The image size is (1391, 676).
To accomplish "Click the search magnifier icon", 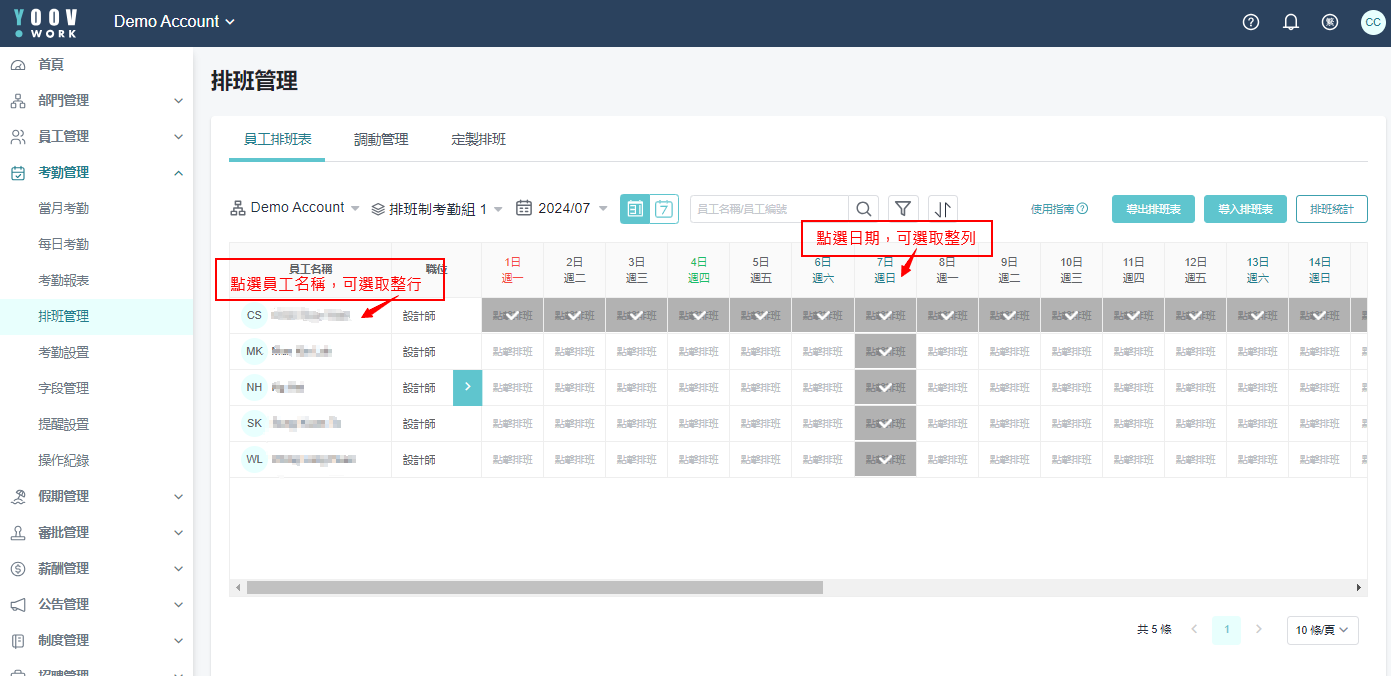I will click(x=864, y=209).
